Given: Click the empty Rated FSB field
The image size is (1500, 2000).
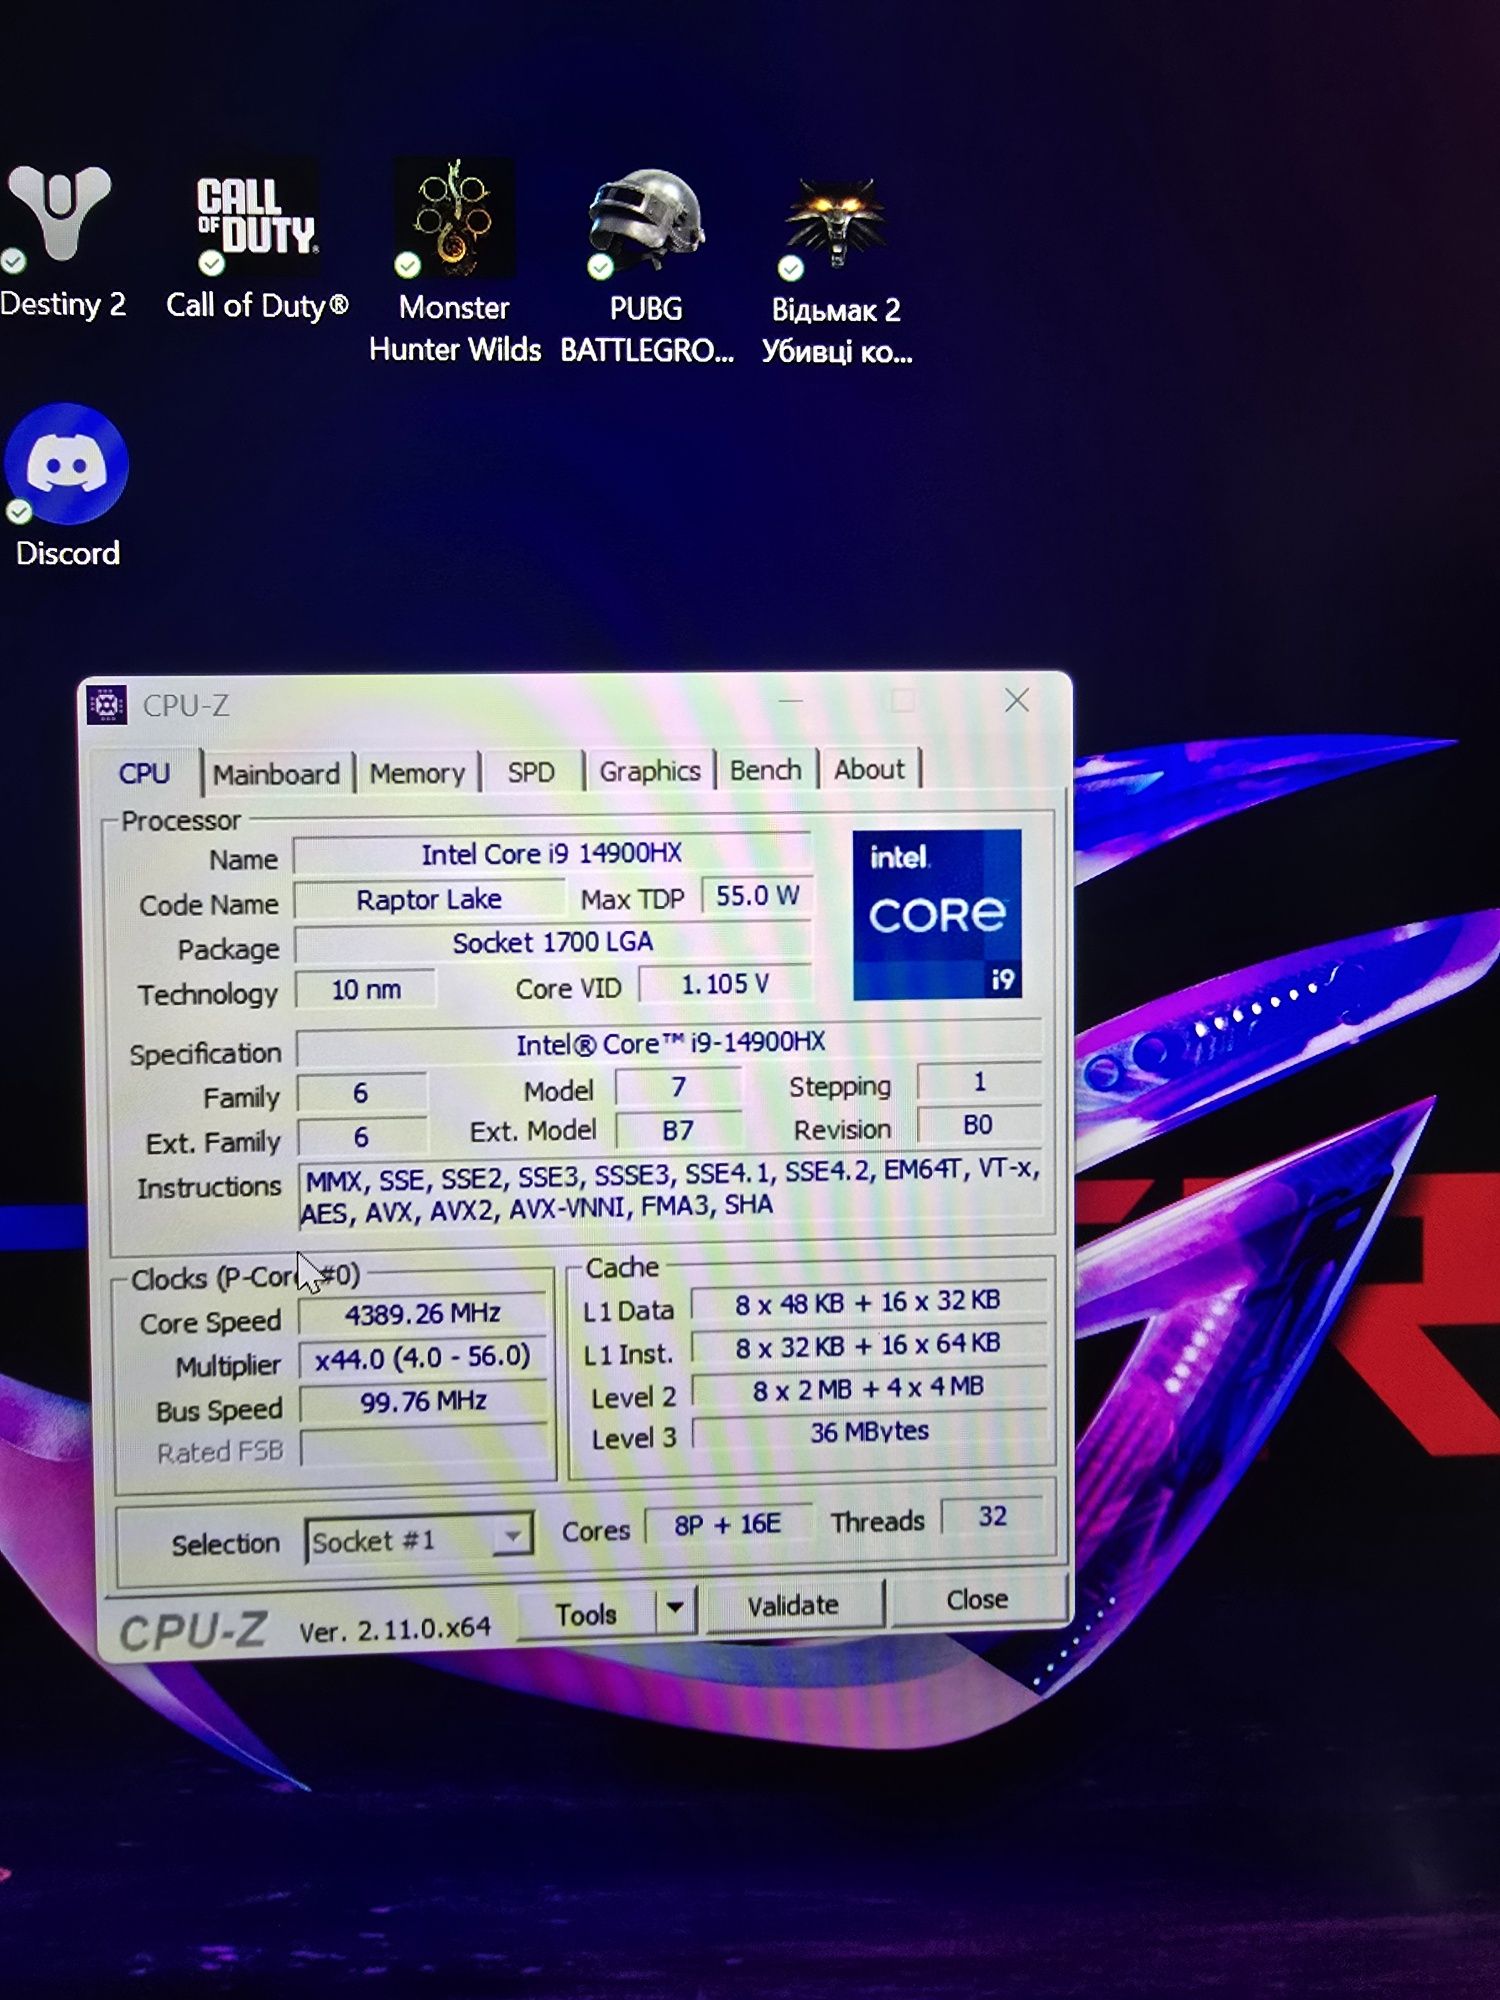Looking at the screenshot, I should [x=424, y=1447].
